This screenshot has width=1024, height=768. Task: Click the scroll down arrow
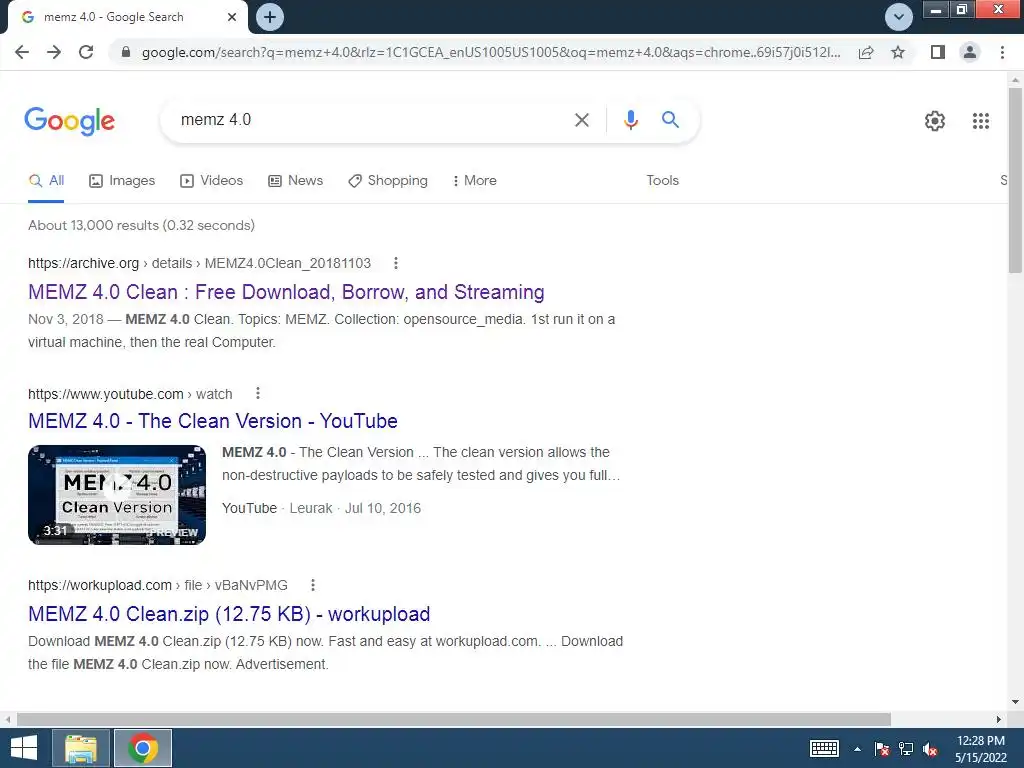pos(1015,703)
